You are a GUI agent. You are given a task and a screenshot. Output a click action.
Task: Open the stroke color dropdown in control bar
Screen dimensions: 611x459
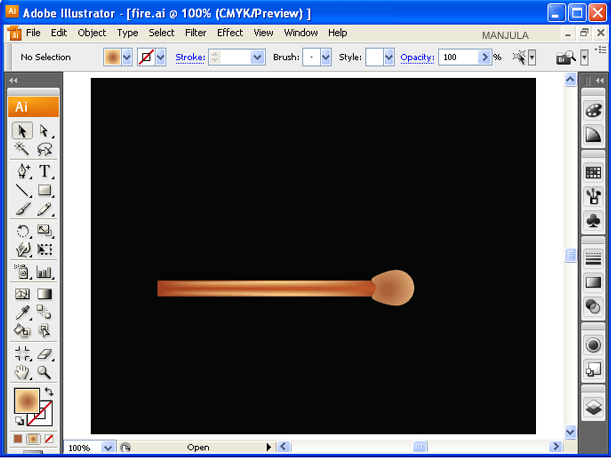click(x=161, y=58)
